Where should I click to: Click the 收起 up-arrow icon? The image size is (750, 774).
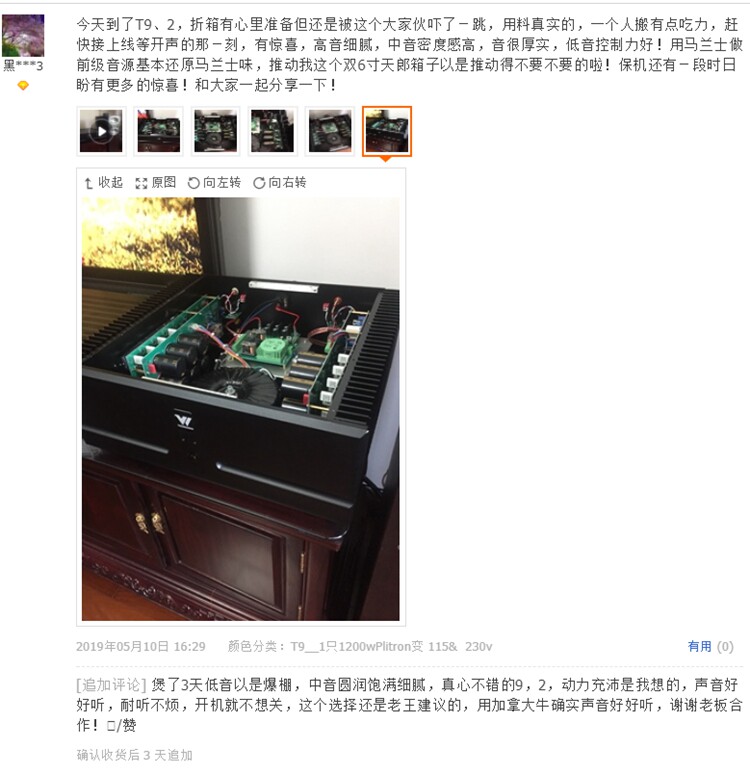pyautogui.click(x=88, y=184)
